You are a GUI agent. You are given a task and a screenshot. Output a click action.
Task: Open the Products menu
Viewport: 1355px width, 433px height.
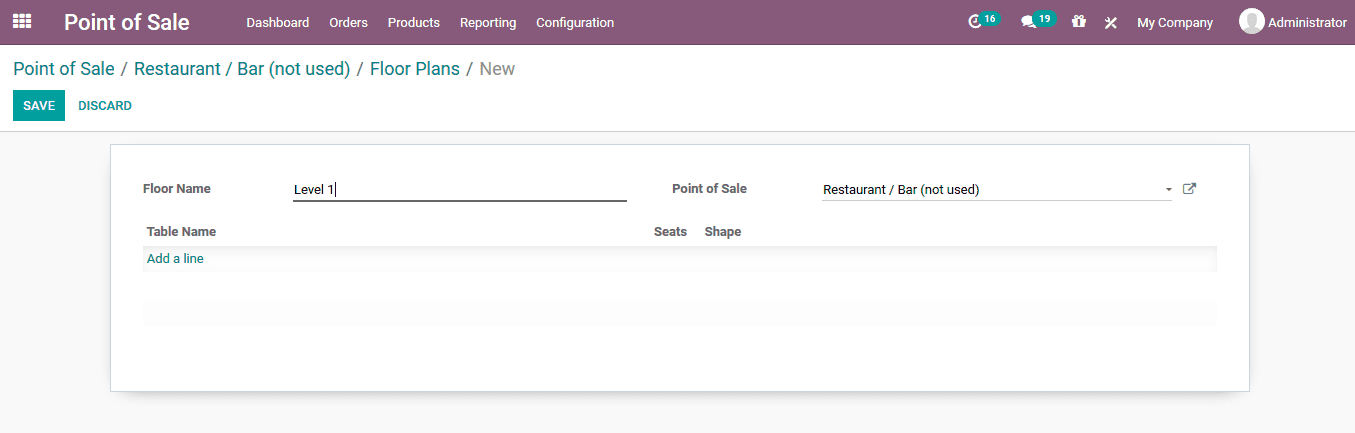click(x=413, y=22)
